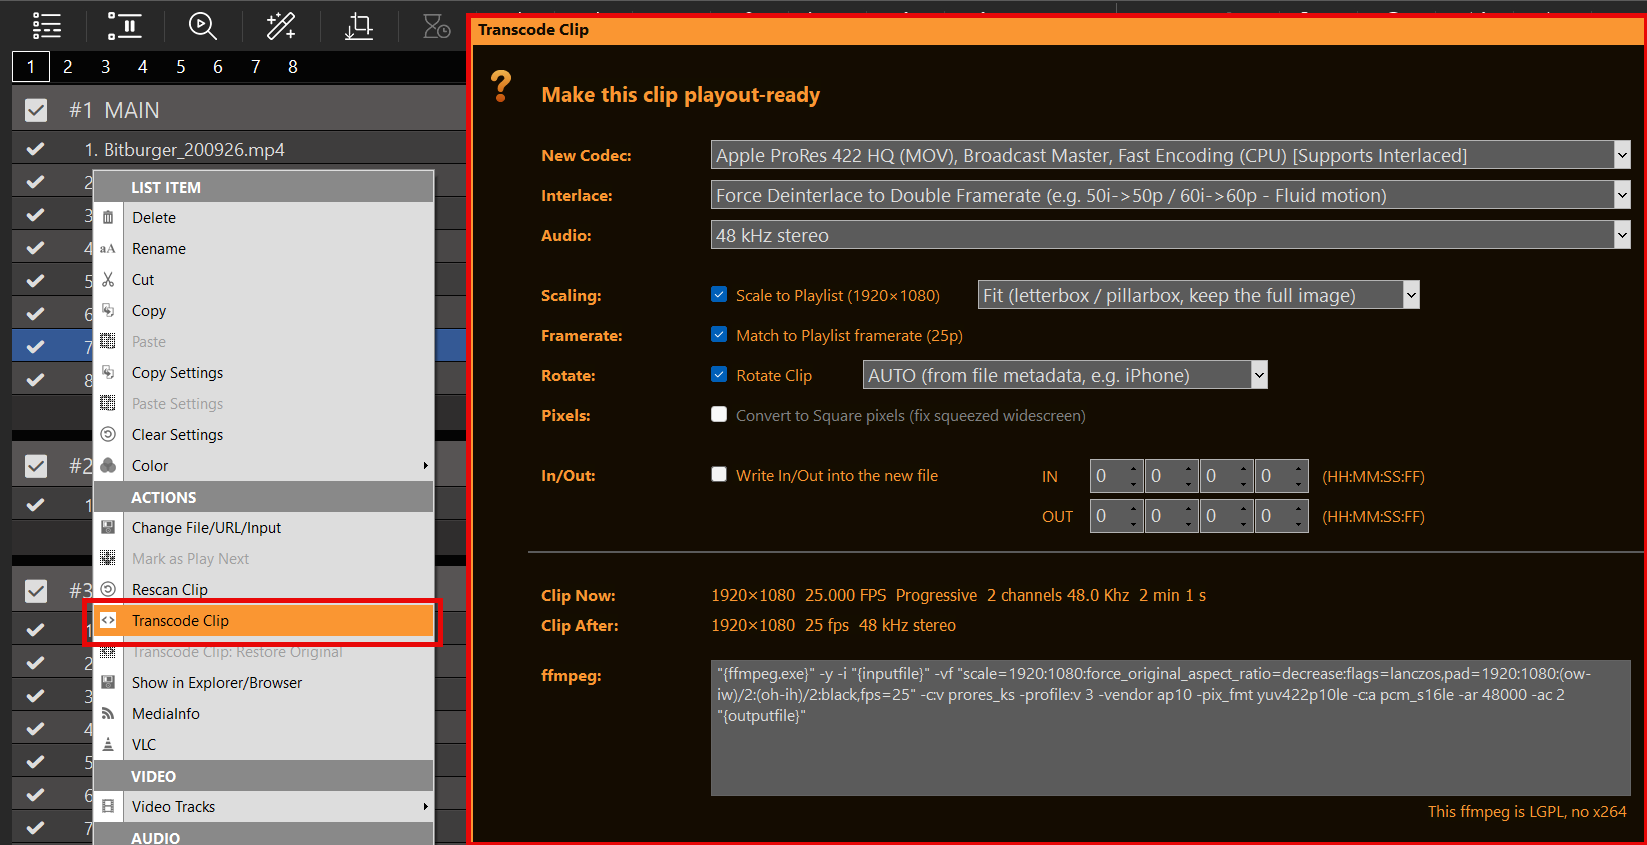Viewport: 1647px width, 845px height.
Task: Toggle checkmark for Bitburger_200926.mp4 item
Action: 36,149
